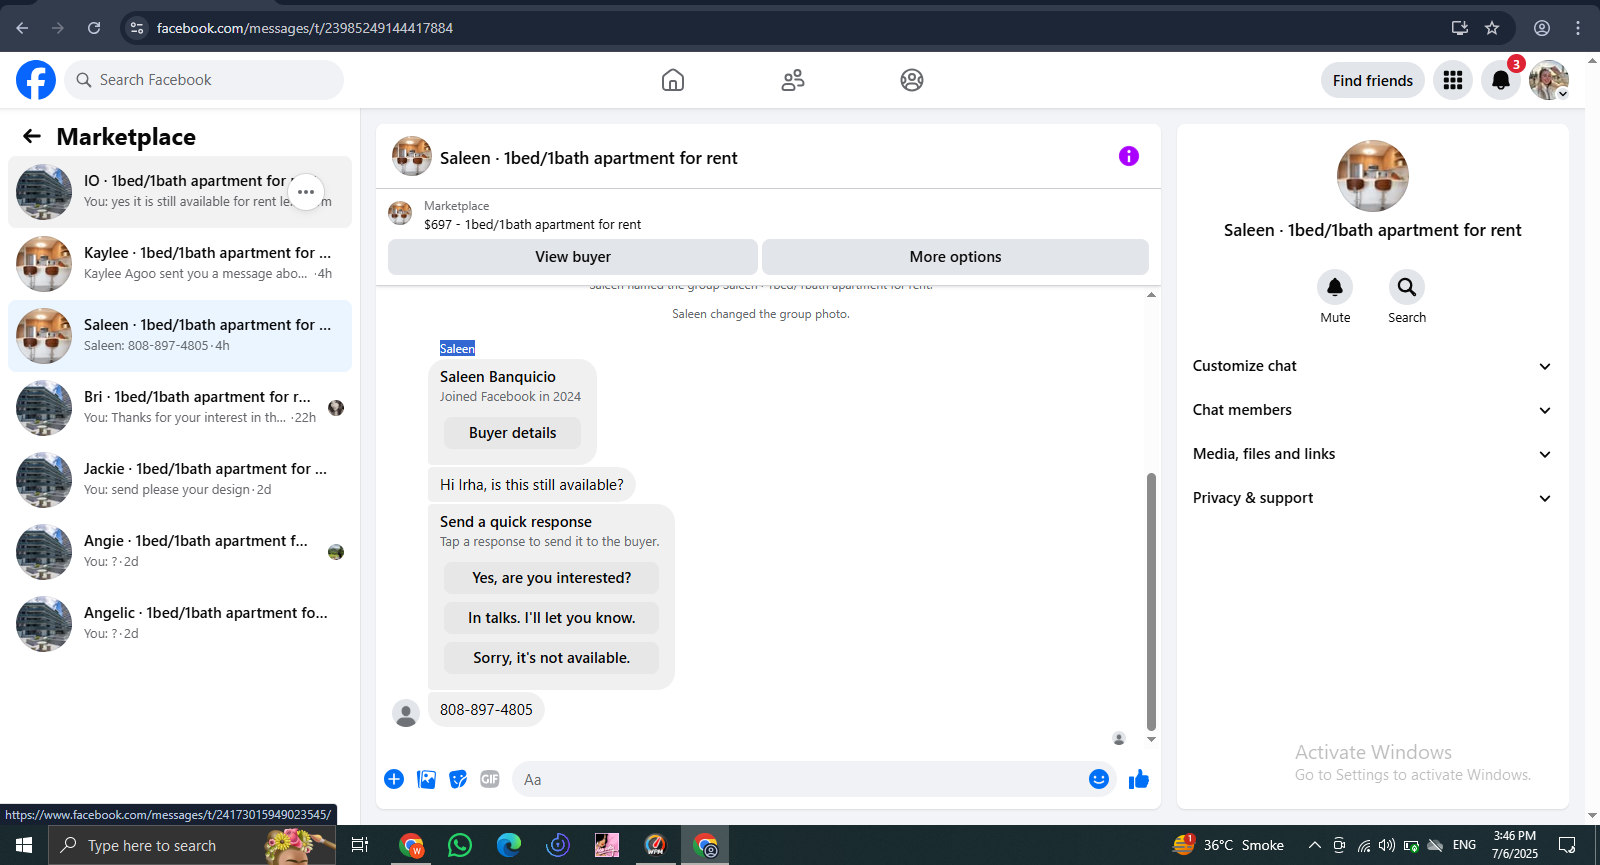
Task: Expand Privacy & support section
Action: click(x=1372, y=498)
